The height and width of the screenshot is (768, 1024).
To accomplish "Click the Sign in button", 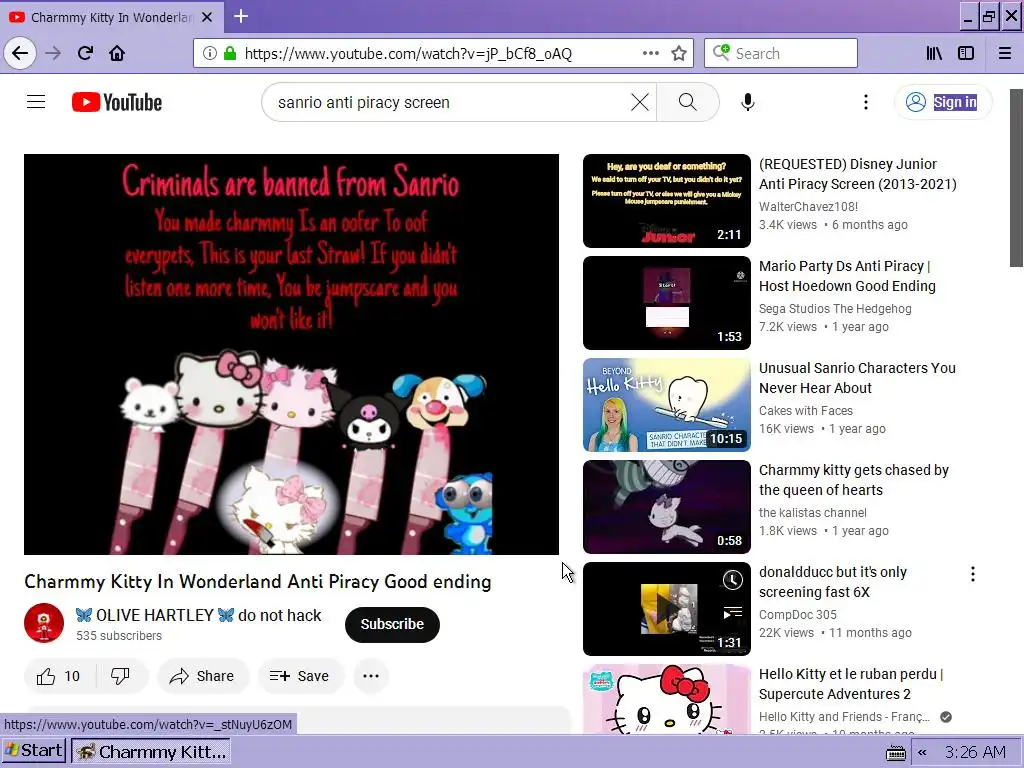I will click(943, 102).
